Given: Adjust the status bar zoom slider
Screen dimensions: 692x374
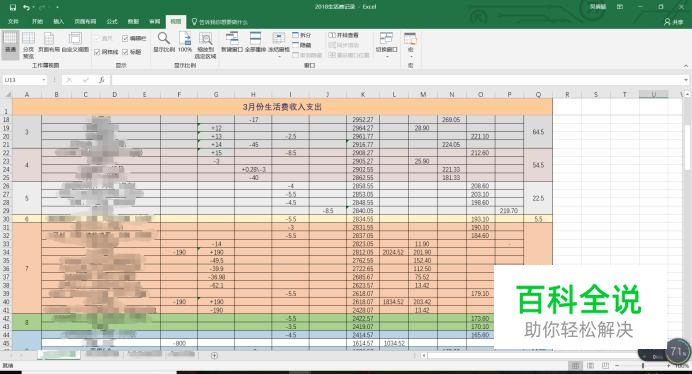Looking at the screenshot, I should click(x=643, y=366).
